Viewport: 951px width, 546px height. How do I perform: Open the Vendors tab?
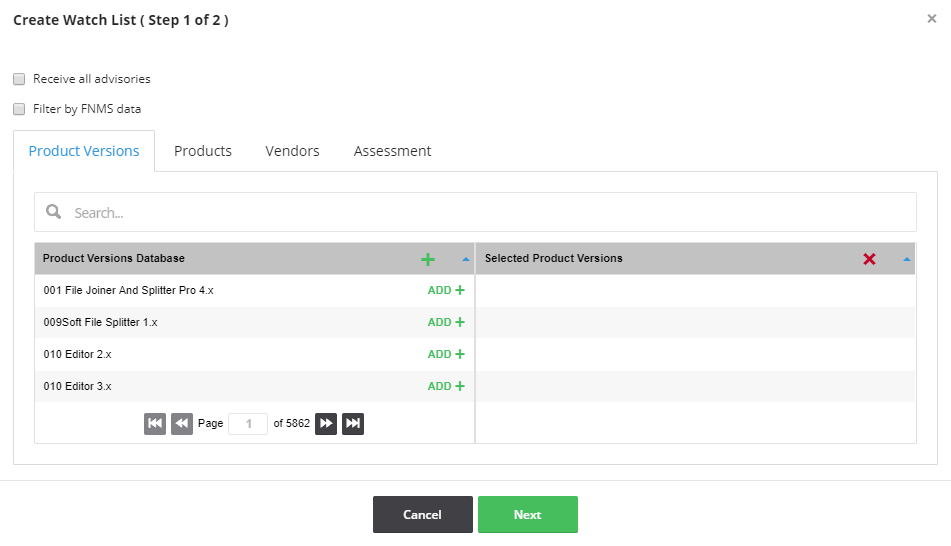(292, 151)
